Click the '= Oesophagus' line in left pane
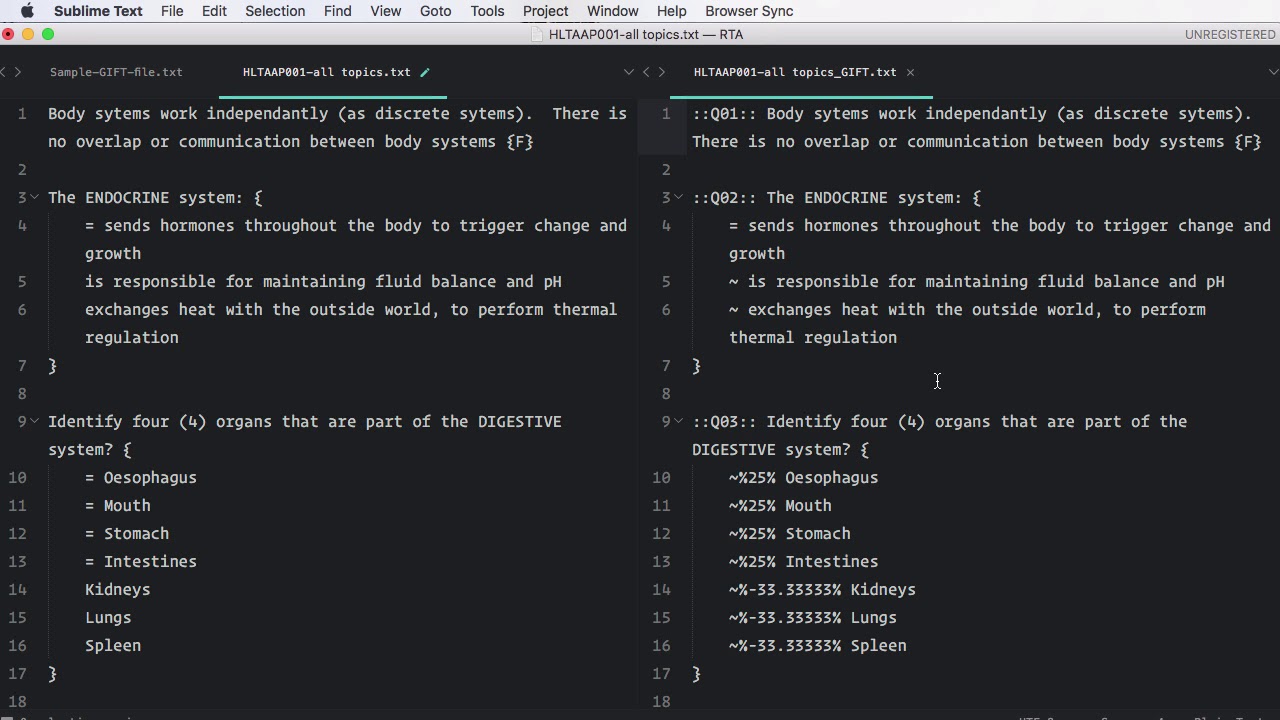 pyautogui.click(x=141, y=477)
